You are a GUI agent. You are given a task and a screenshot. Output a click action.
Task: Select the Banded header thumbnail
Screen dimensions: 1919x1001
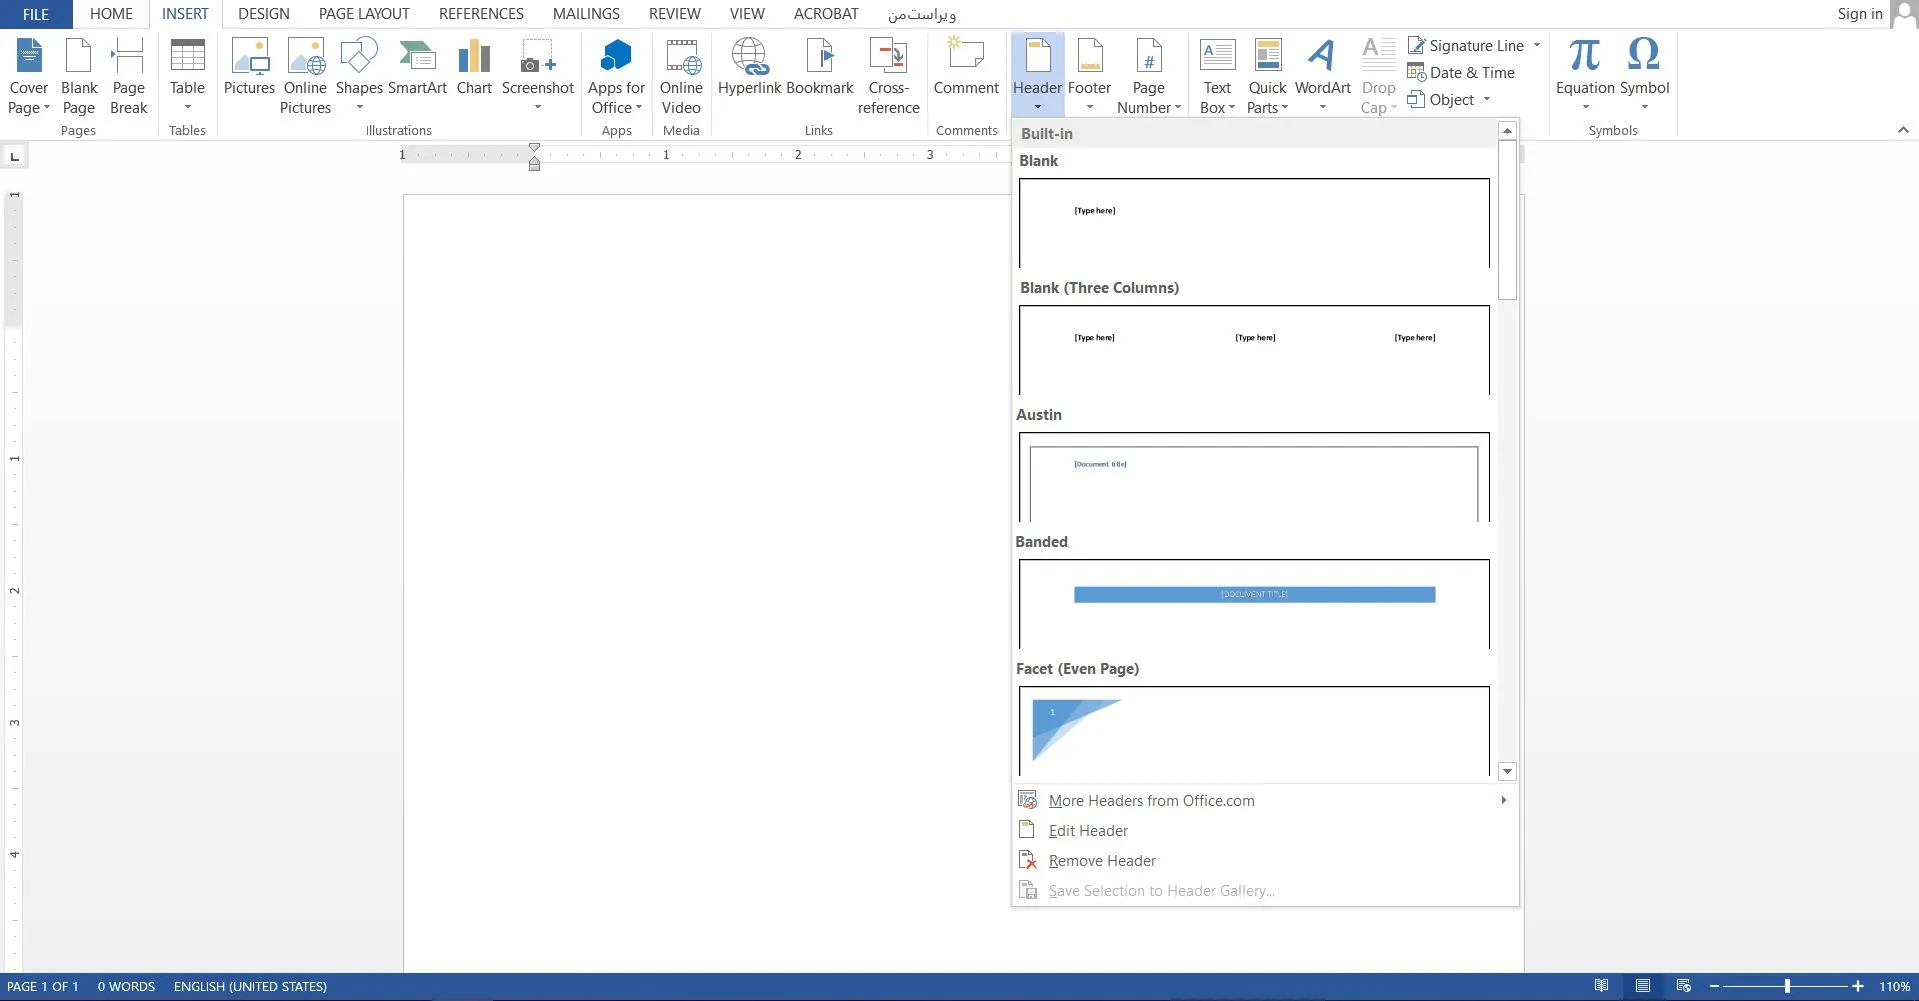pos(1254,603)
